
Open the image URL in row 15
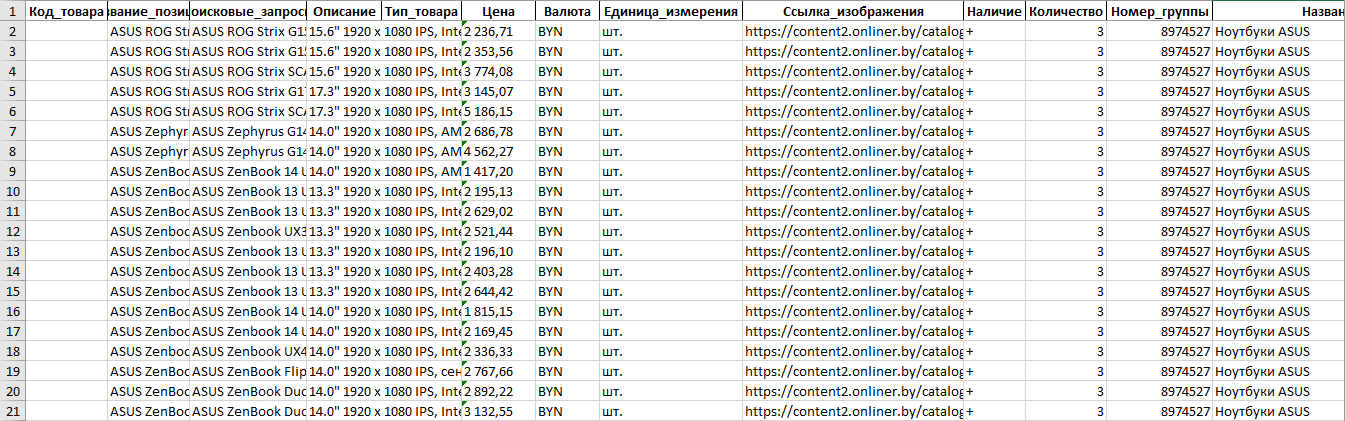(x=853, y=291)
